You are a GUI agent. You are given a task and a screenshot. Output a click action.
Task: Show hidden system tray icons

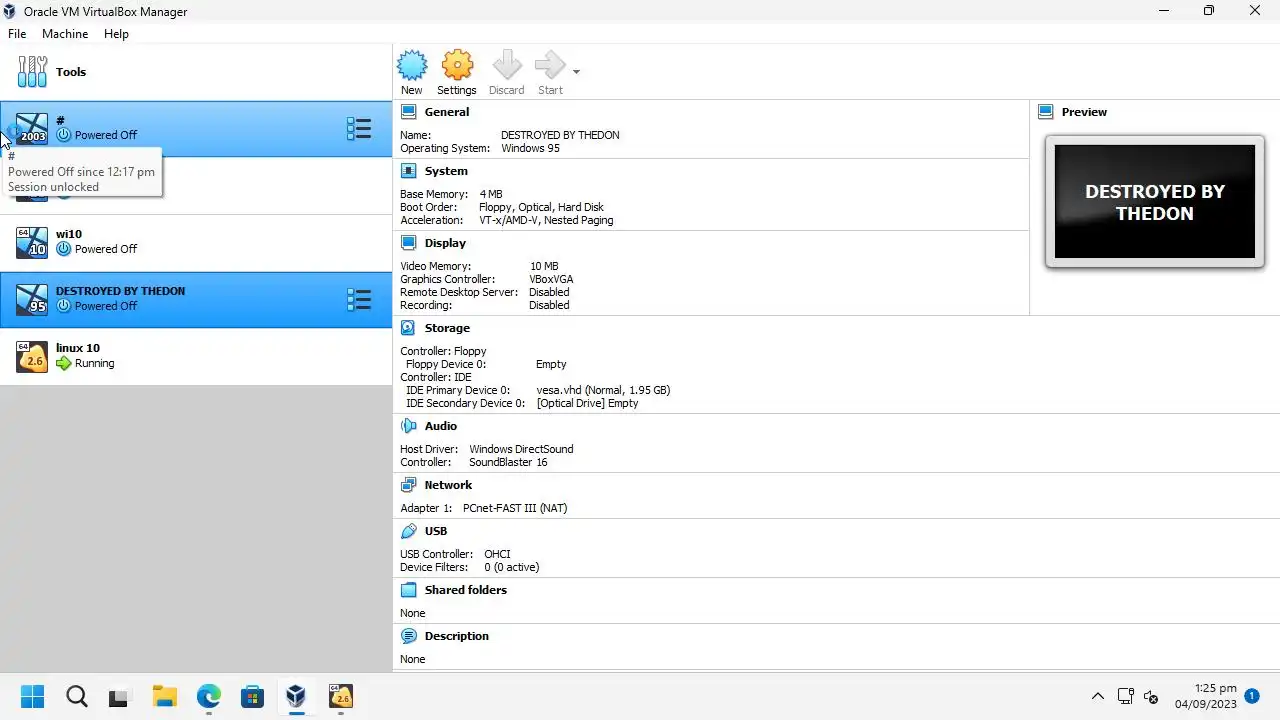1097,696
